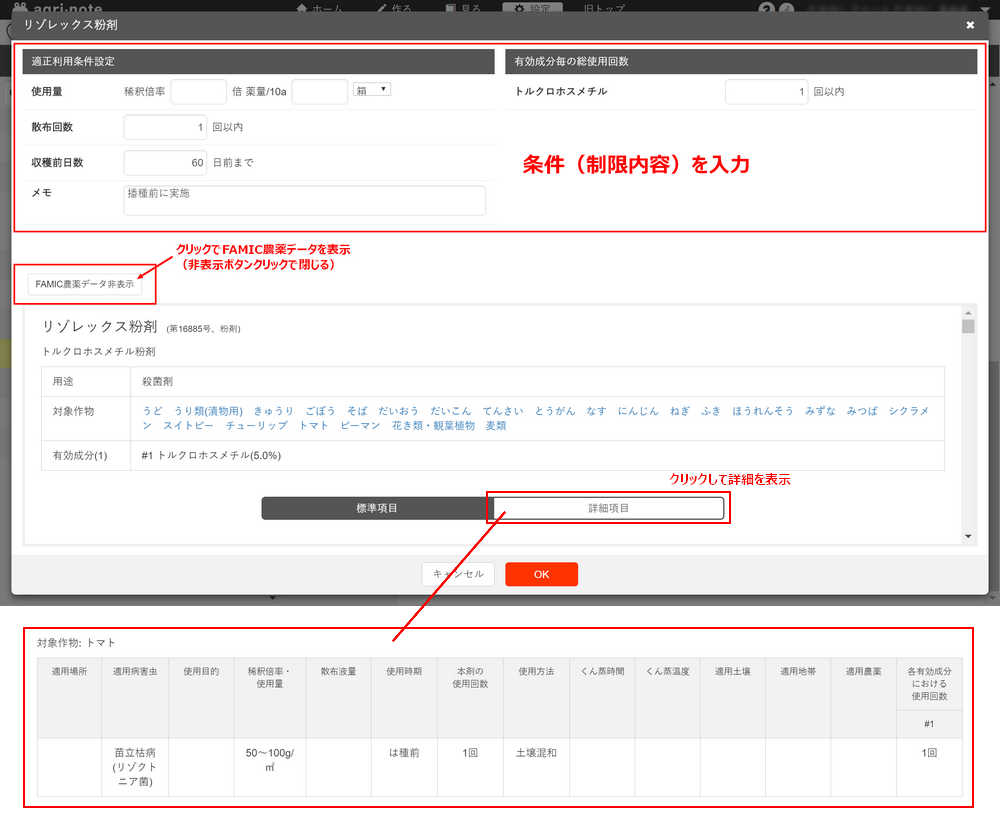Open the ふき crop link
Image resolution: width=1000 pixels, height=829 pixels.
click(x=711, y=411)
